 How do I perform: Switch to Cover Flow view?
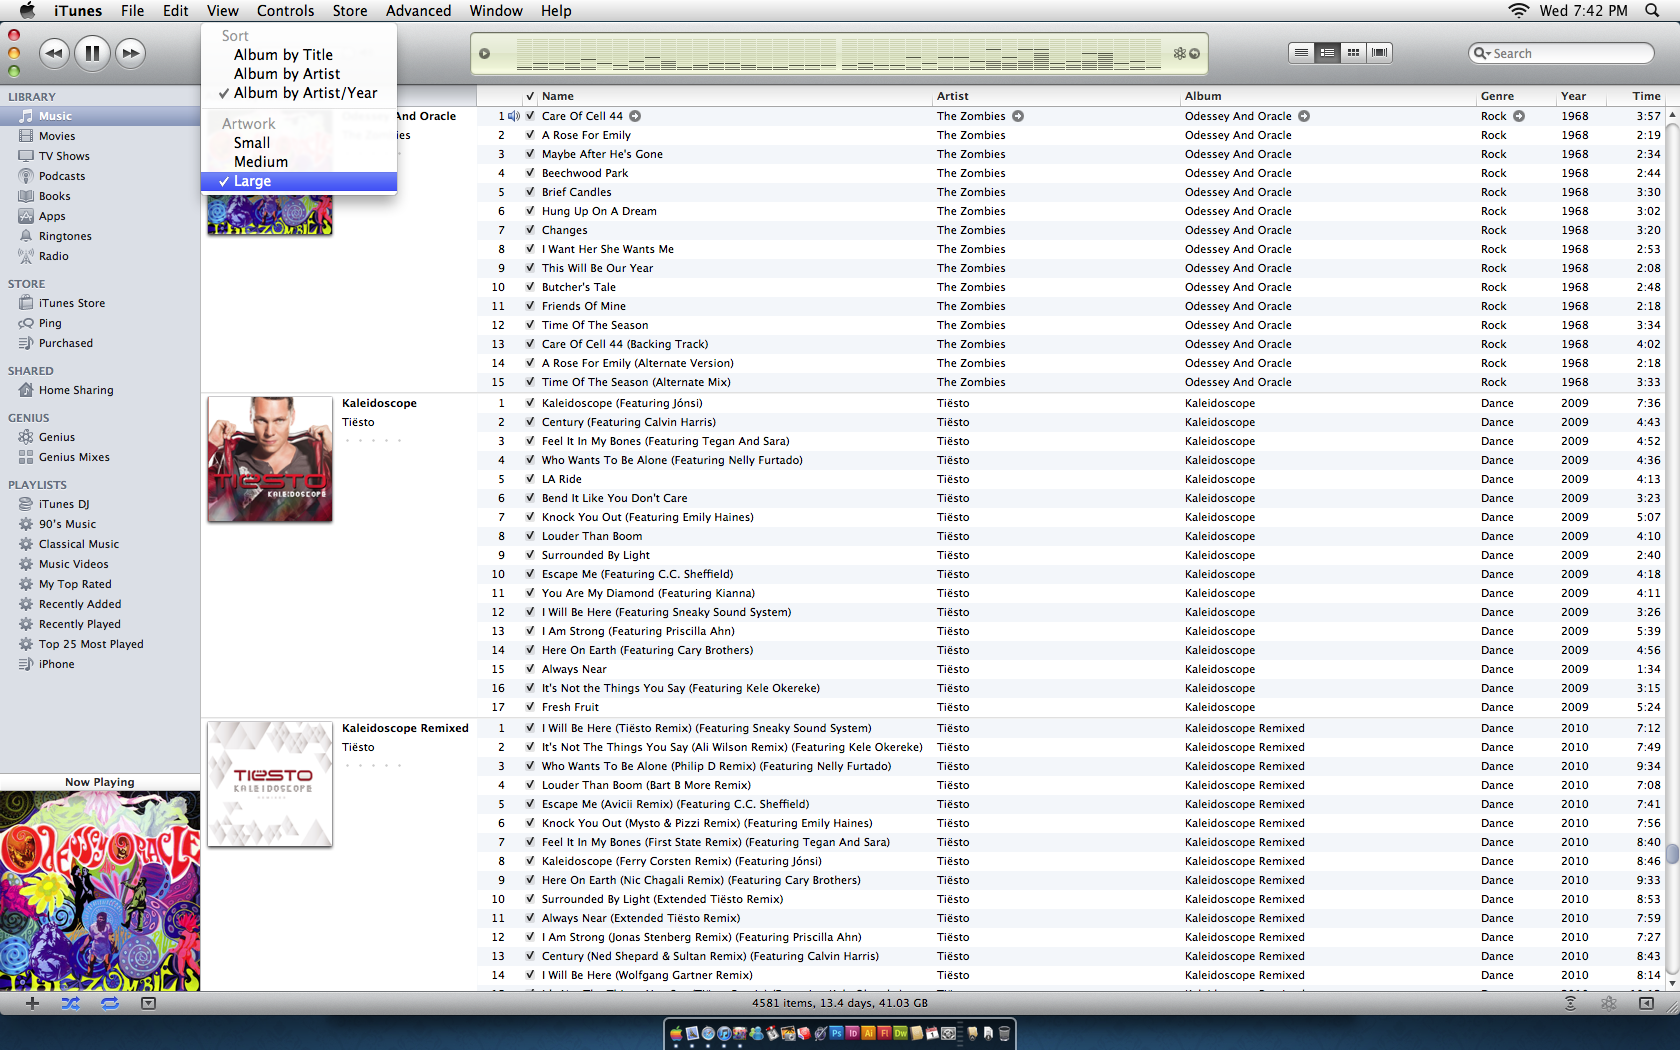pos(1380,53)
